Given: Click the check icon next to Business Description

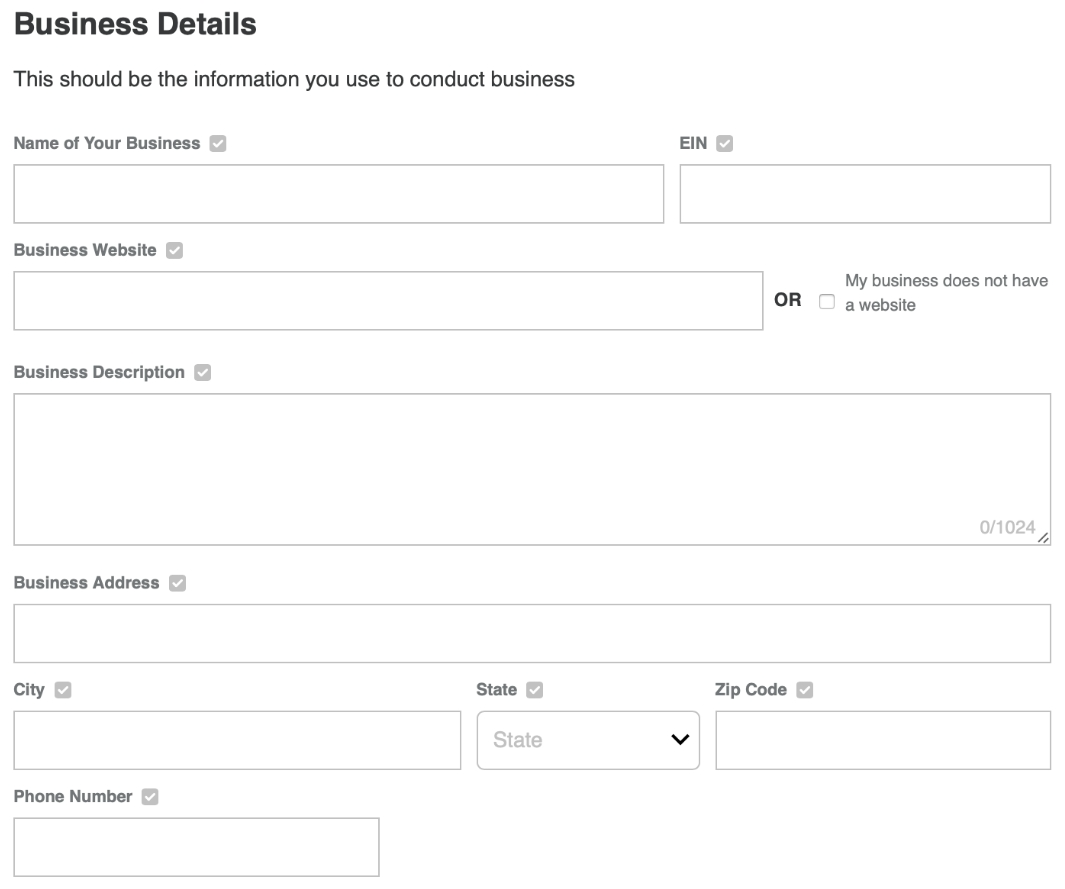Looking at the screenshot, I should click(202, 373).
